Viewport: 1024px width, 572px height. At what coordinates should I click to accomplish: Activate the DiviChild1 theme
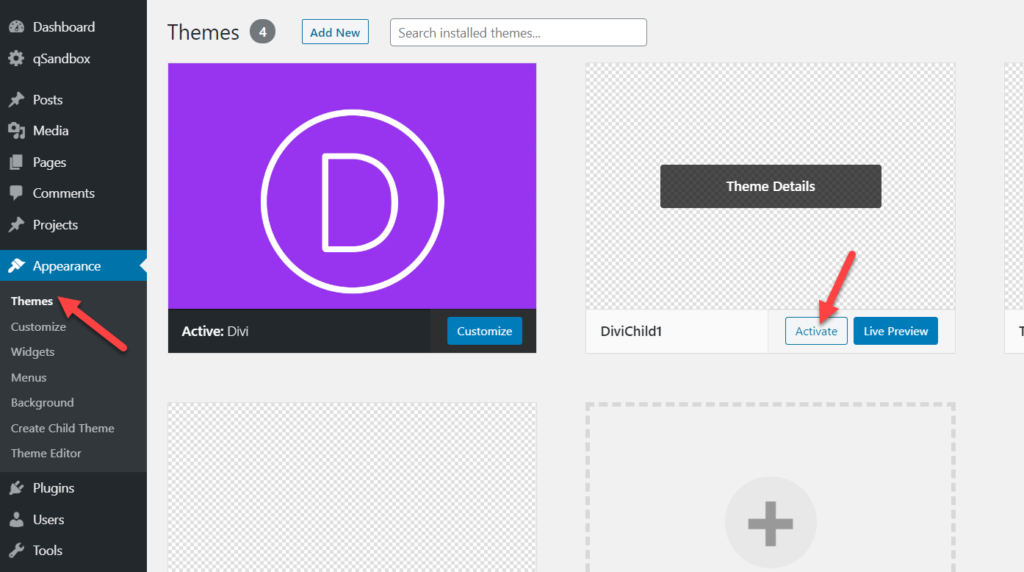coord(816,331)
